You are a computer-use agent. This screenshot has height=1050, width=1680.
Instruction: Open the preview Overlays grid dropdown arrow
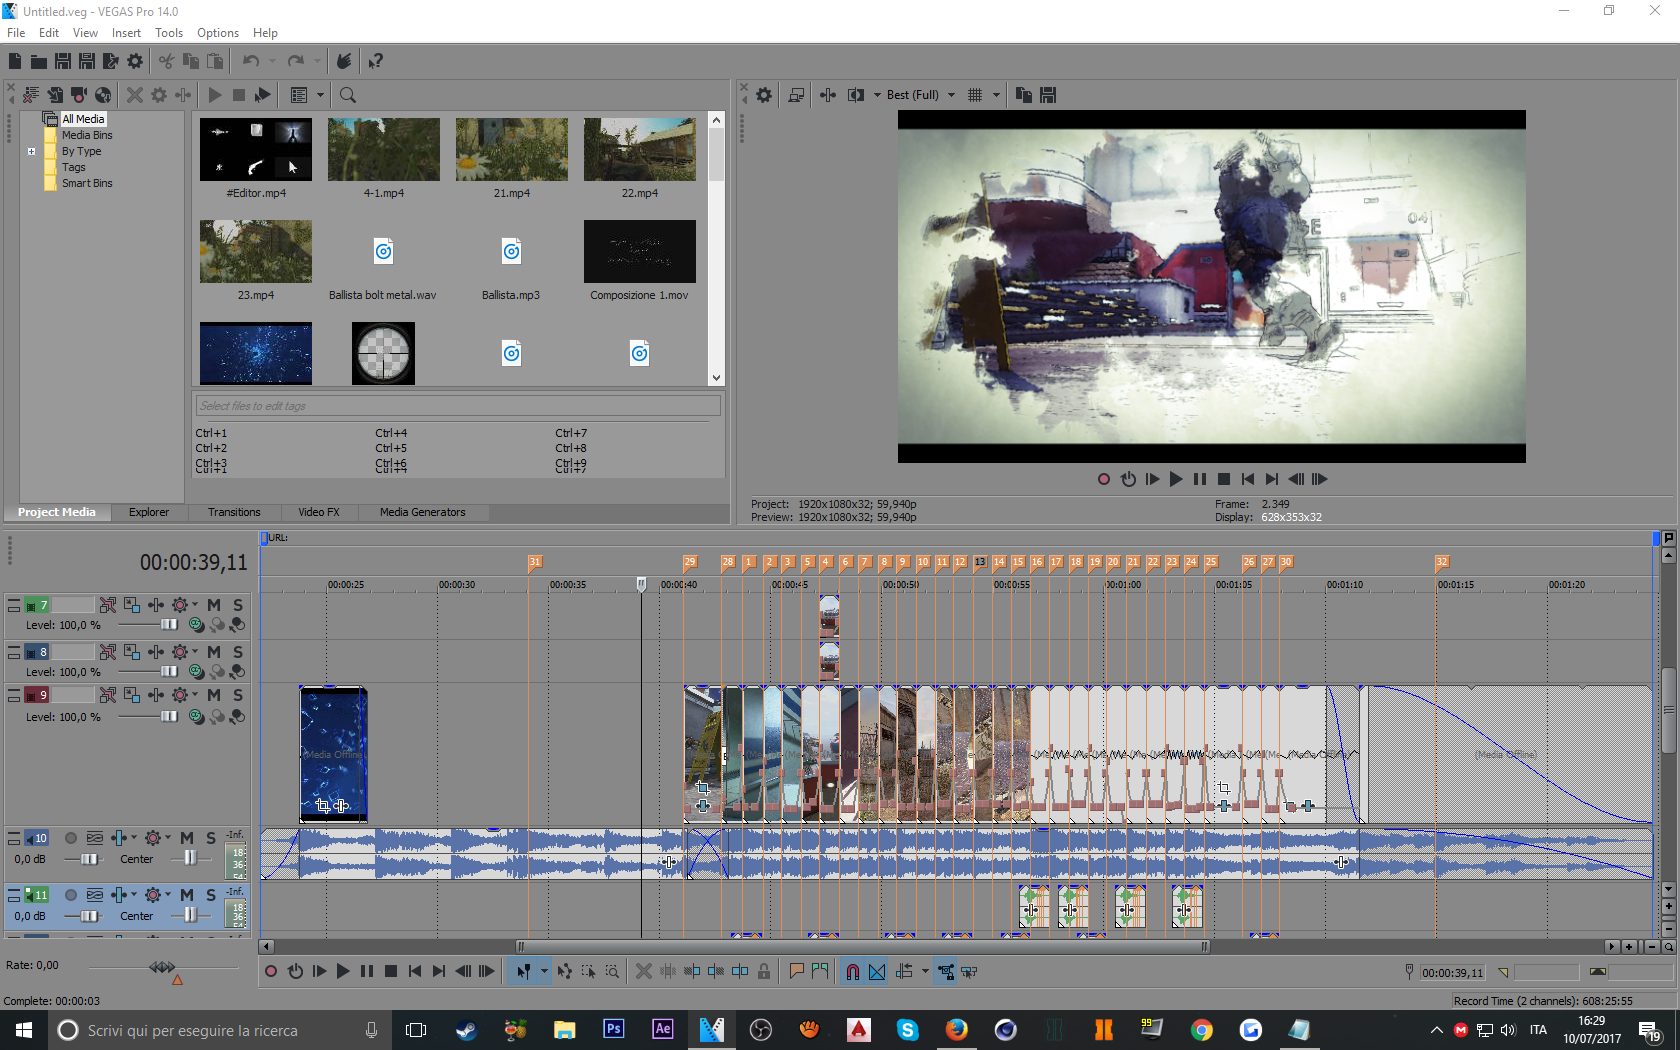[996, 95]
